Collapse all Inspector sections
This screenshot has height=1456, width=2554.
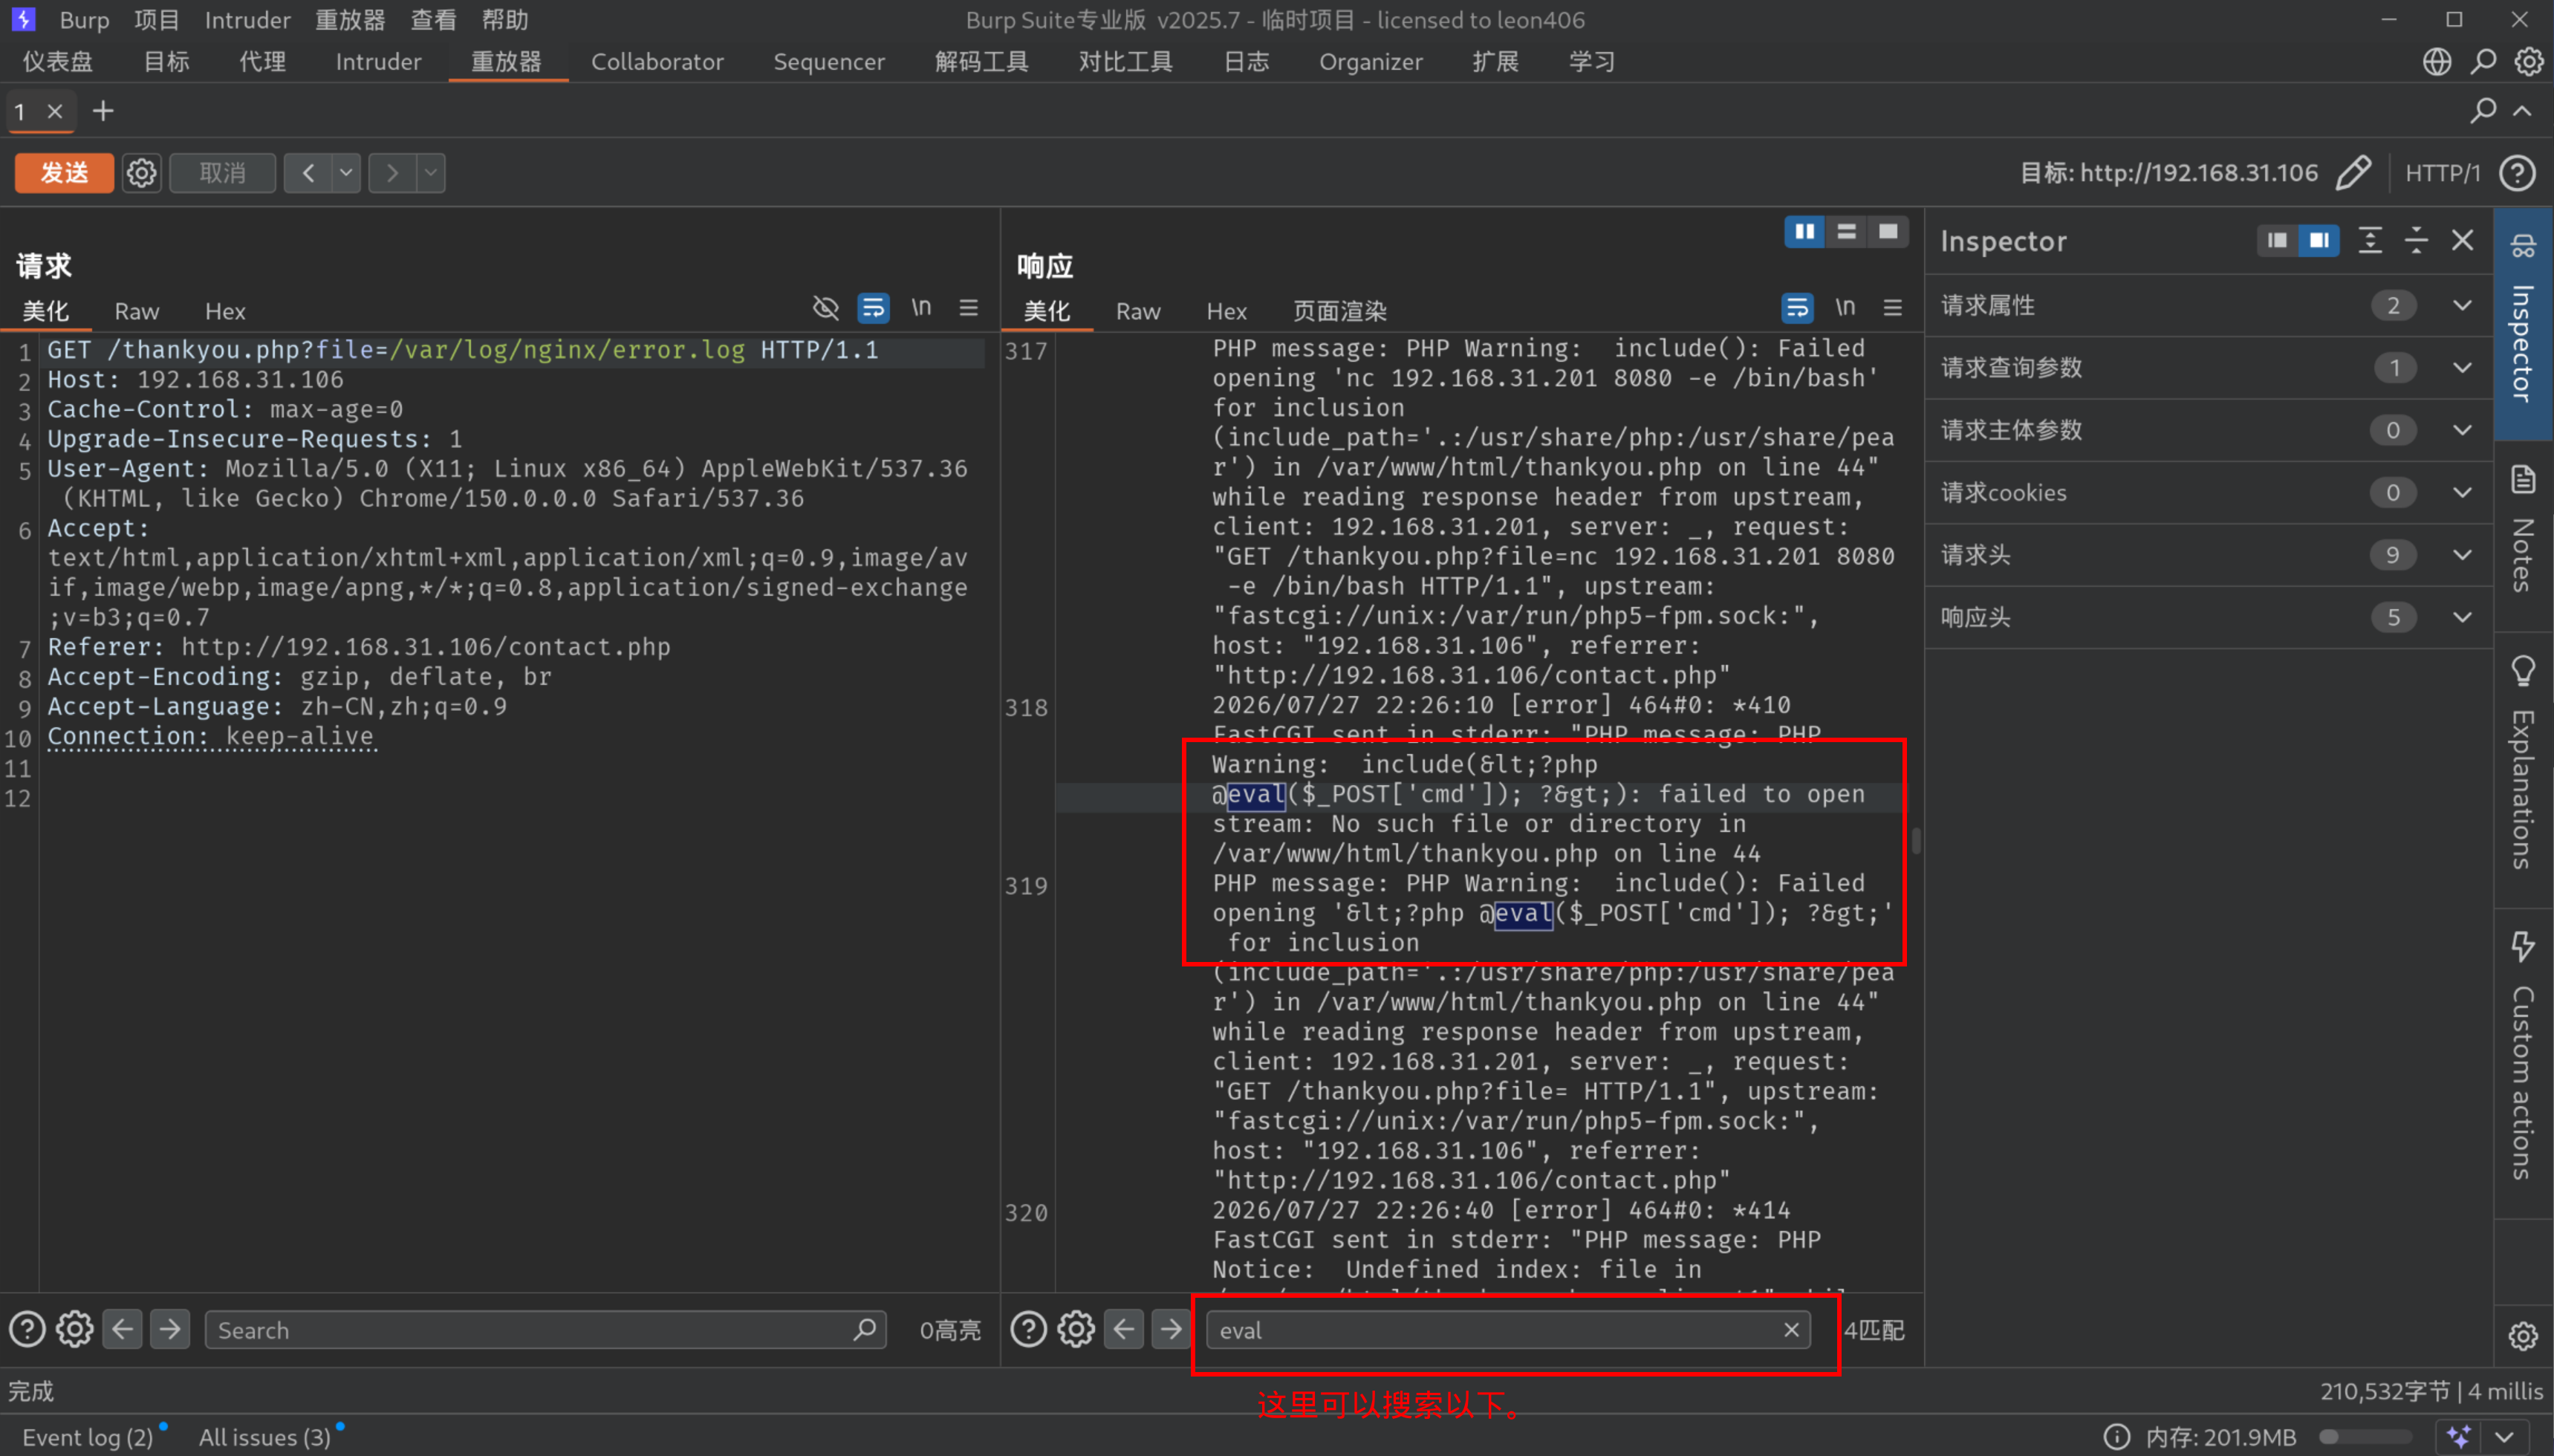[x=2416, y=240]
